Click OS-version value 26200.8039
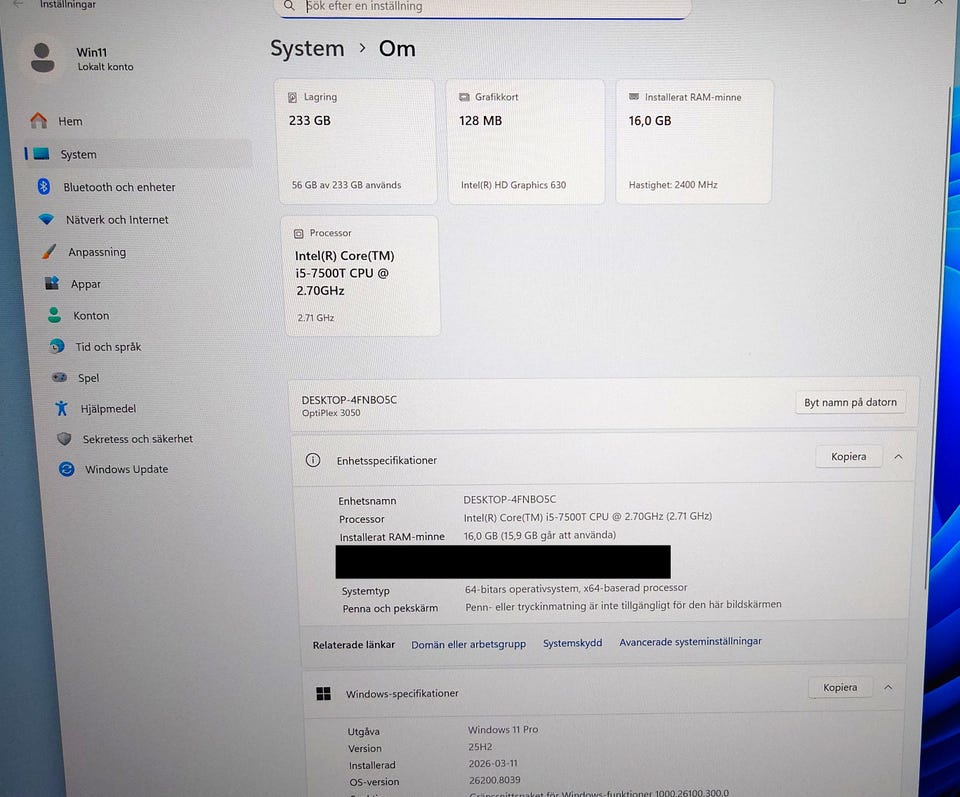 pos(495,780)
